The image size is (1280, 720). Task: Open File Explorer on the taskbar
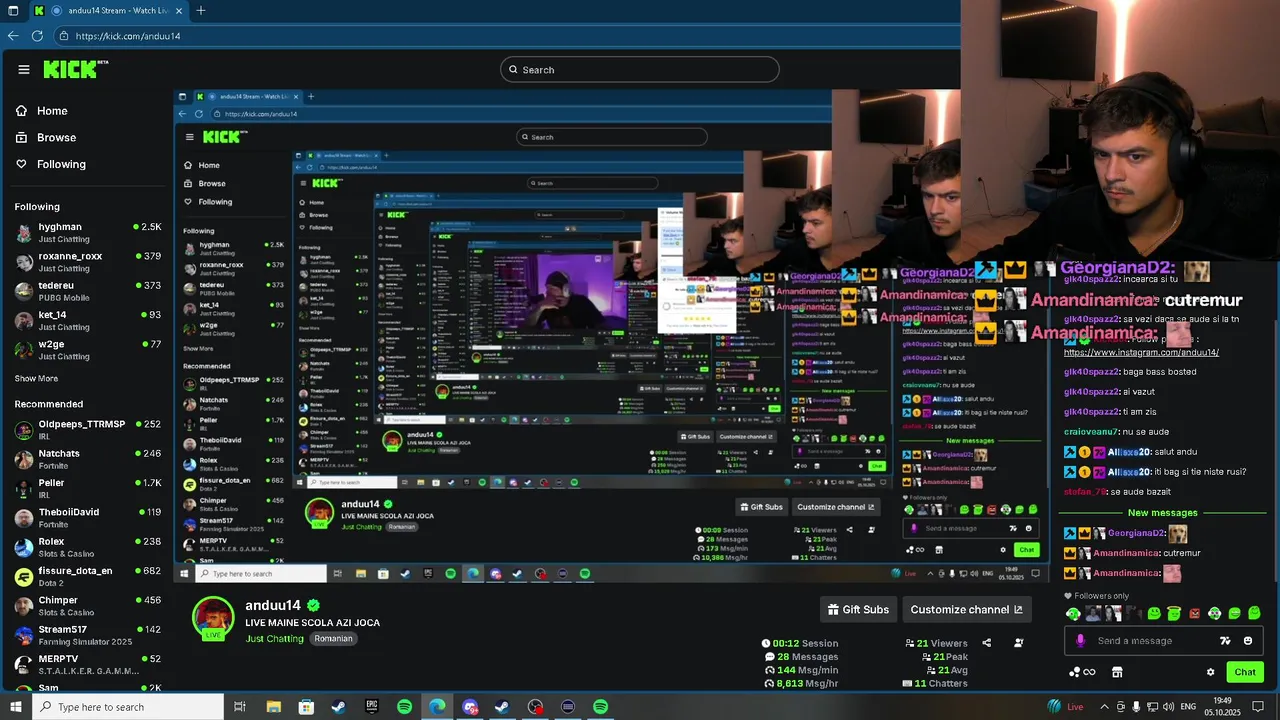[273, 707]
